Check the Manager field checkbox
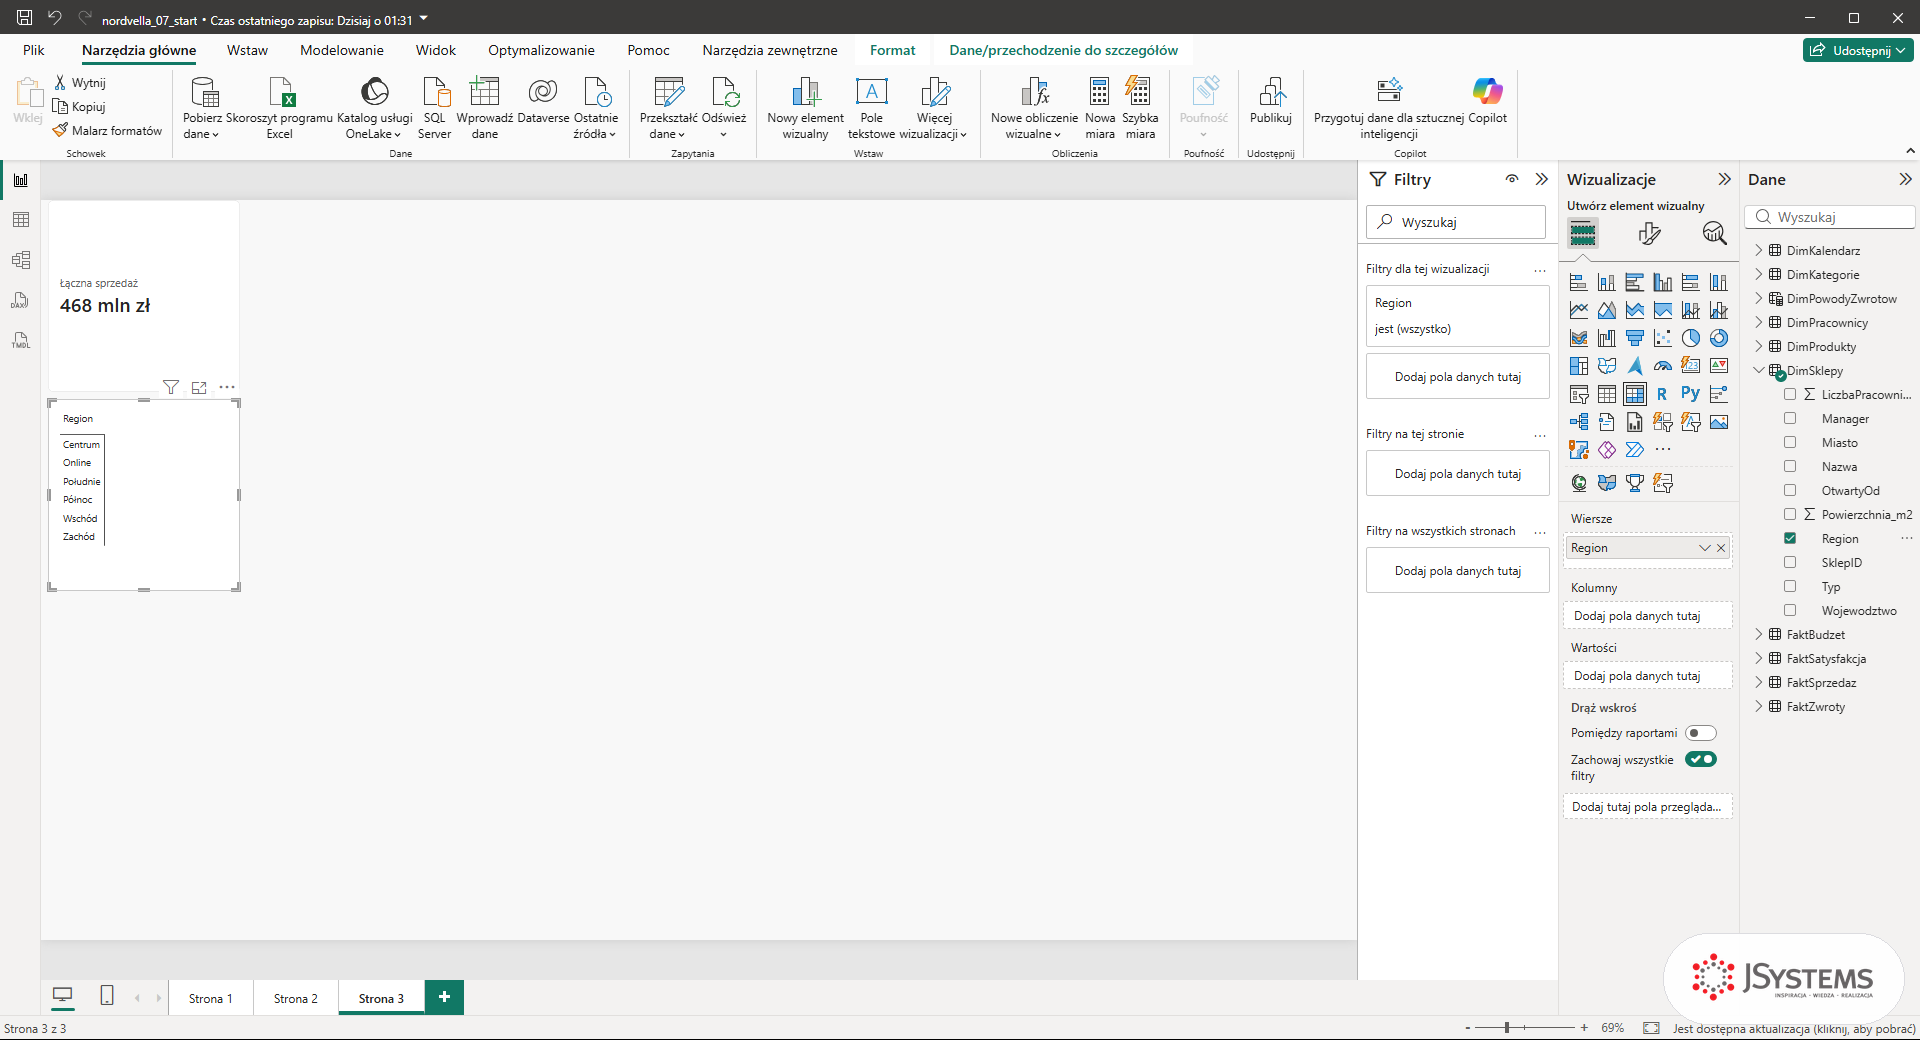Screen dimensions: 1920x1040 click(x=1790, y=419)
